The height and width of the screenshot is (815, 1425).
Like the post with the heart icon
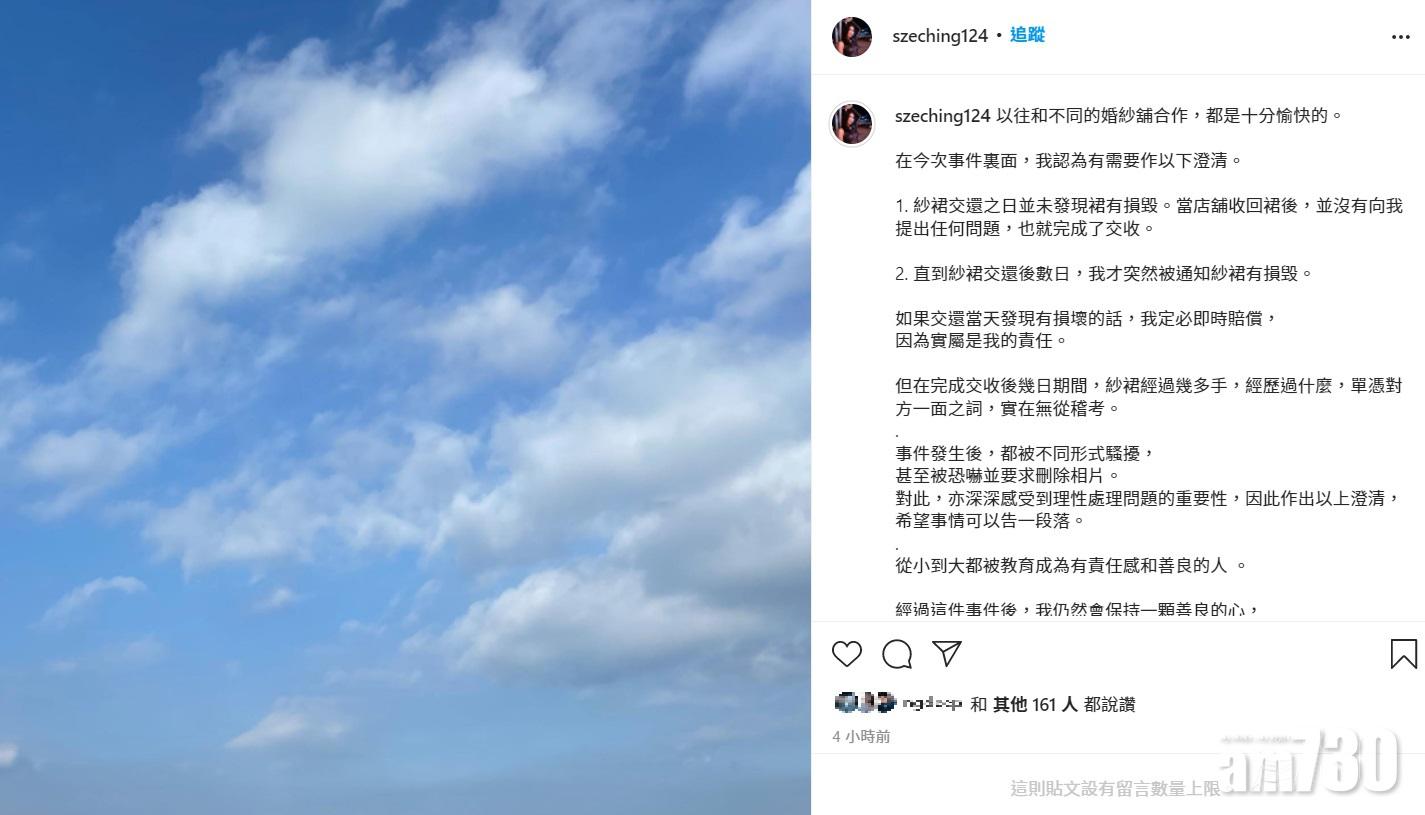[847, 654]
